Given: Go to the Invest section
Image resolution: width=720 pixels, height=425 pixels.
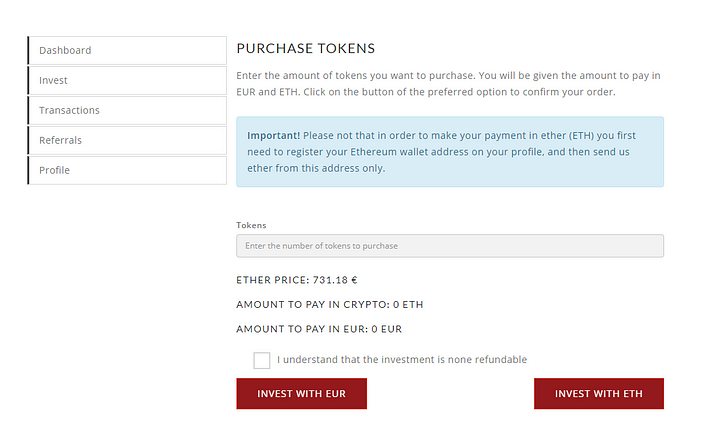Looking at the screenshot, I should point(127,80).
